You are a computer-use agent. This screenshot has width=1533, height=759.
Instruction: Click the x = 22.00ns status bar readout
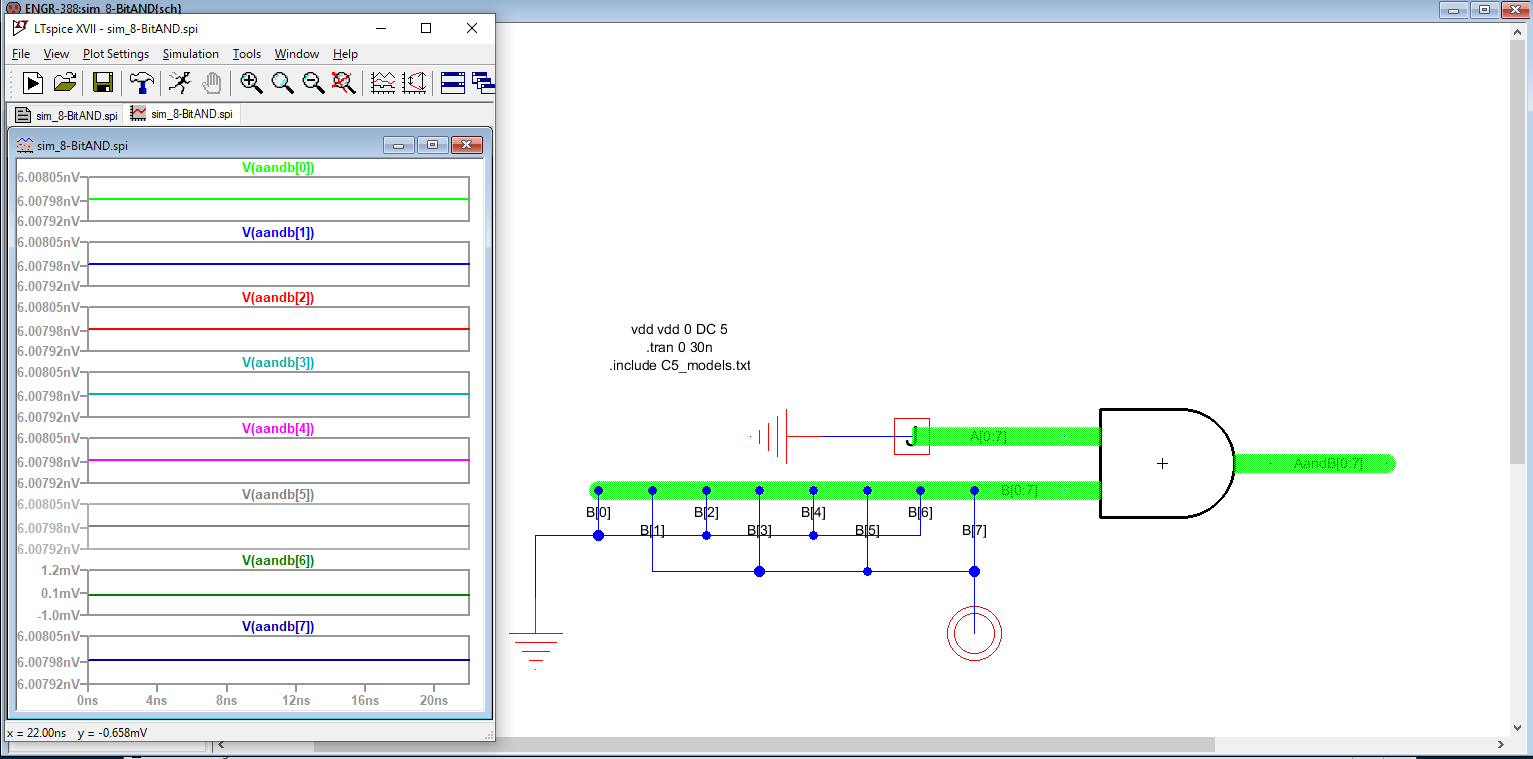[x=37, y=732]
